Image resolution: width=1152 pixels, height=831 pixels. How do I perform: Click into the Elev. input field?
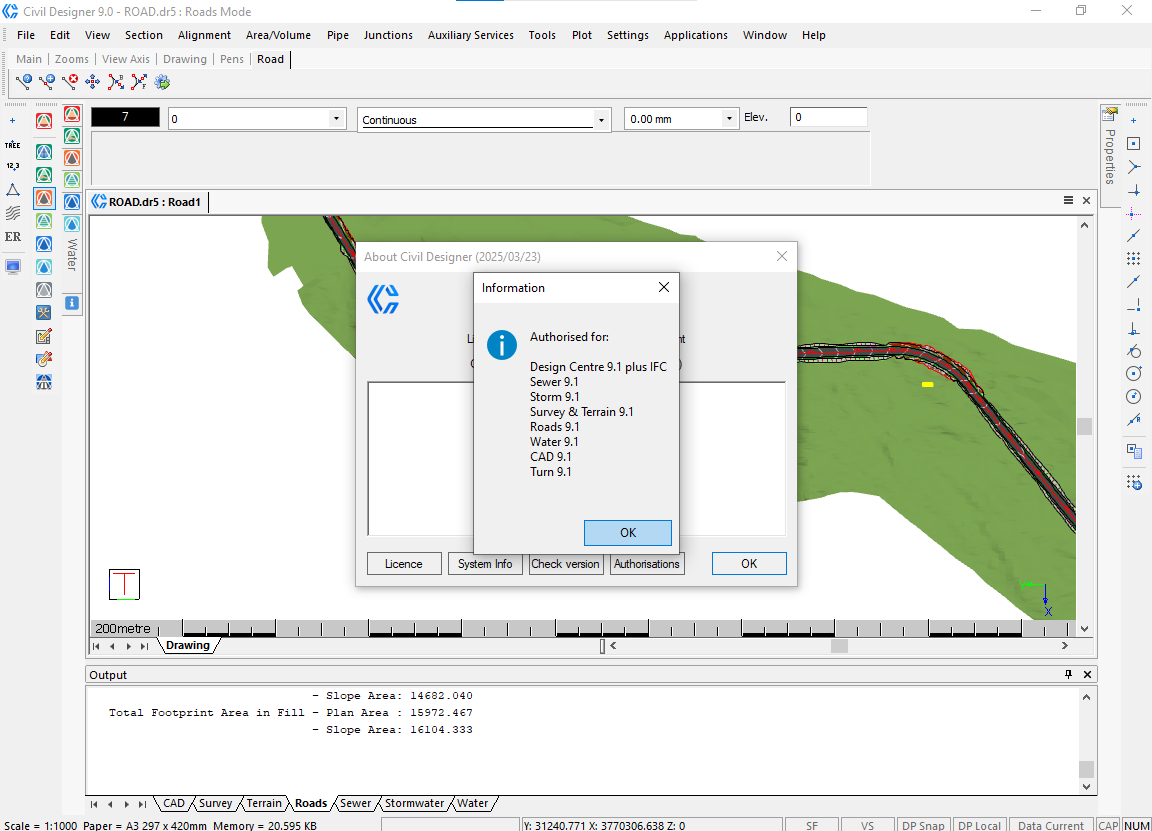click(x=829, y=117)
